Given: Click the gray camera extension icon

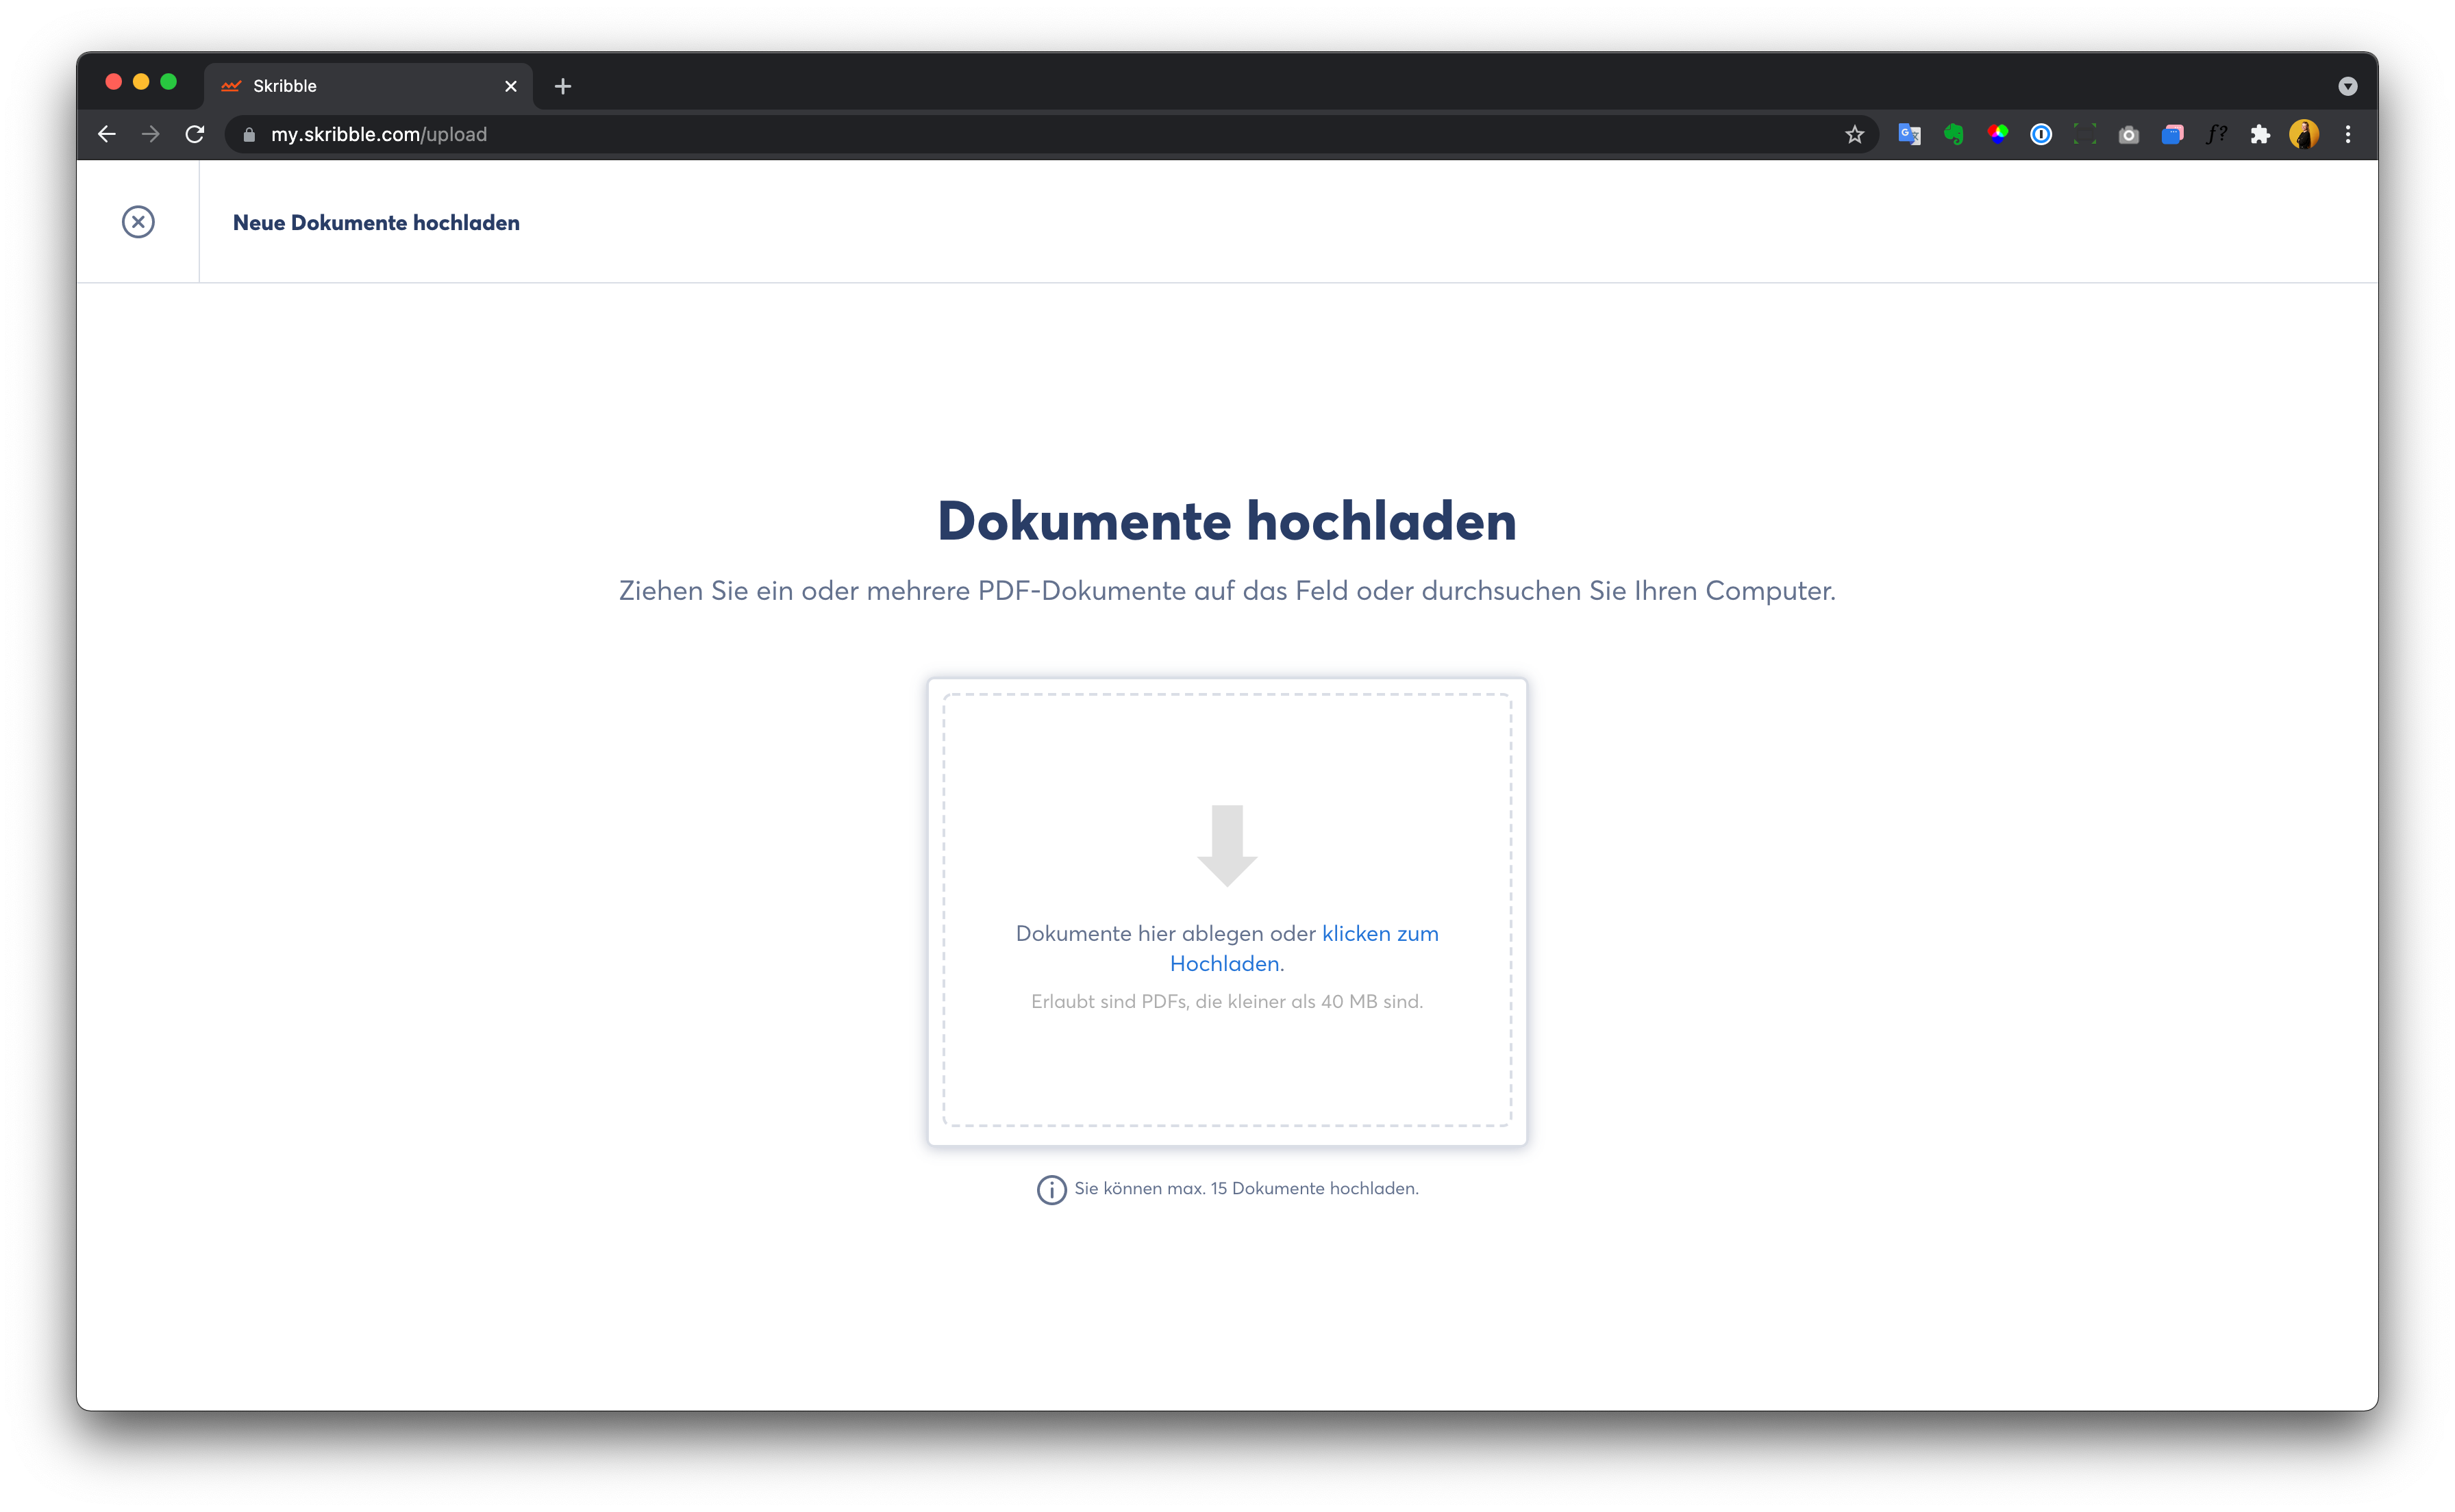Looking at the screenshot, I should click(x=2129, y=135).
